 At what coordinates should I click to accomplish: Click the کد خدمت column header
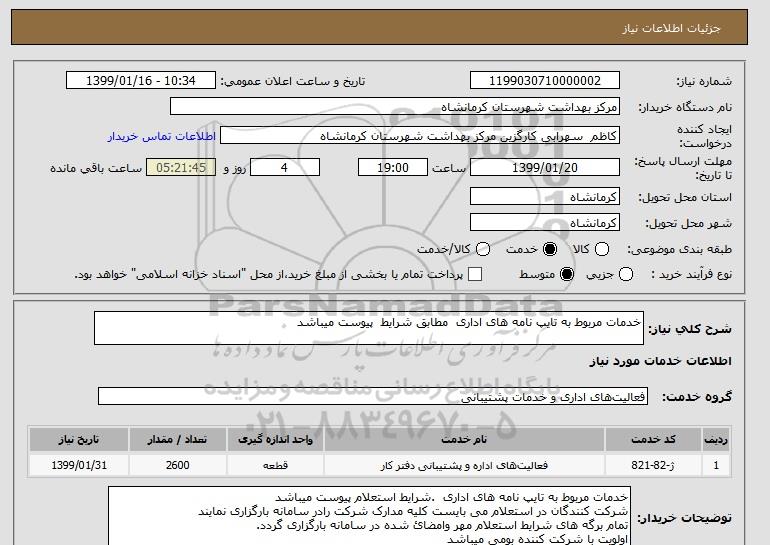pos(653,439)
